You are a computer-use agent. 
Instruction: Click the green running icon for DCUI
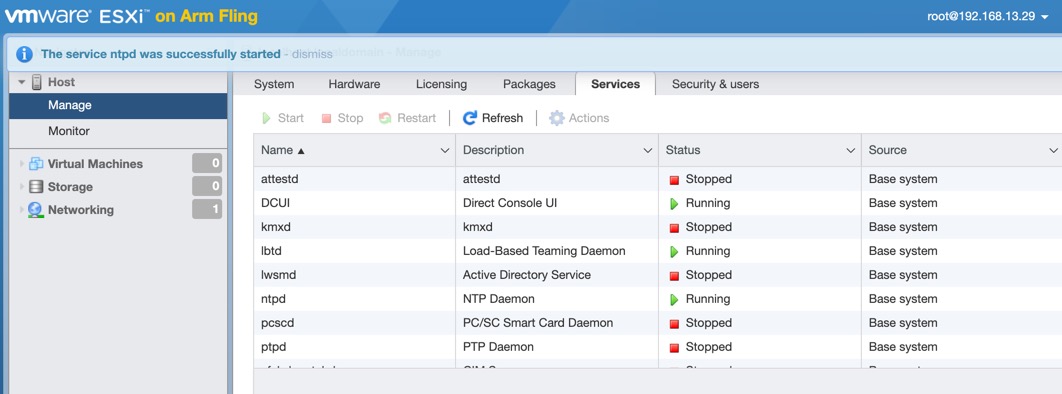pyautogui.click(x=674, y=204)
